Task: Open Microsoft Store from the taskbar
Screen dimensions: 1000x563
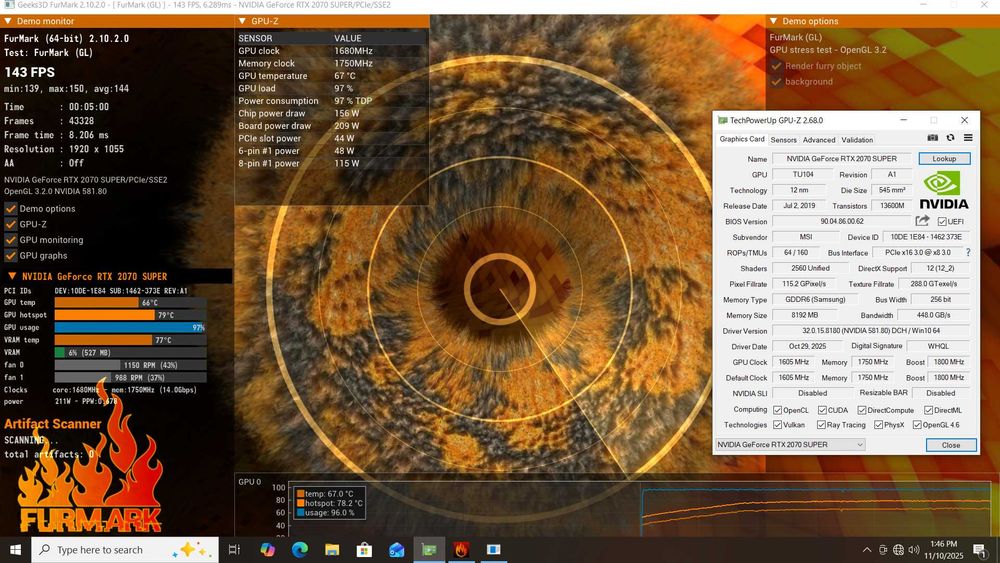Action: pos(364,550)
